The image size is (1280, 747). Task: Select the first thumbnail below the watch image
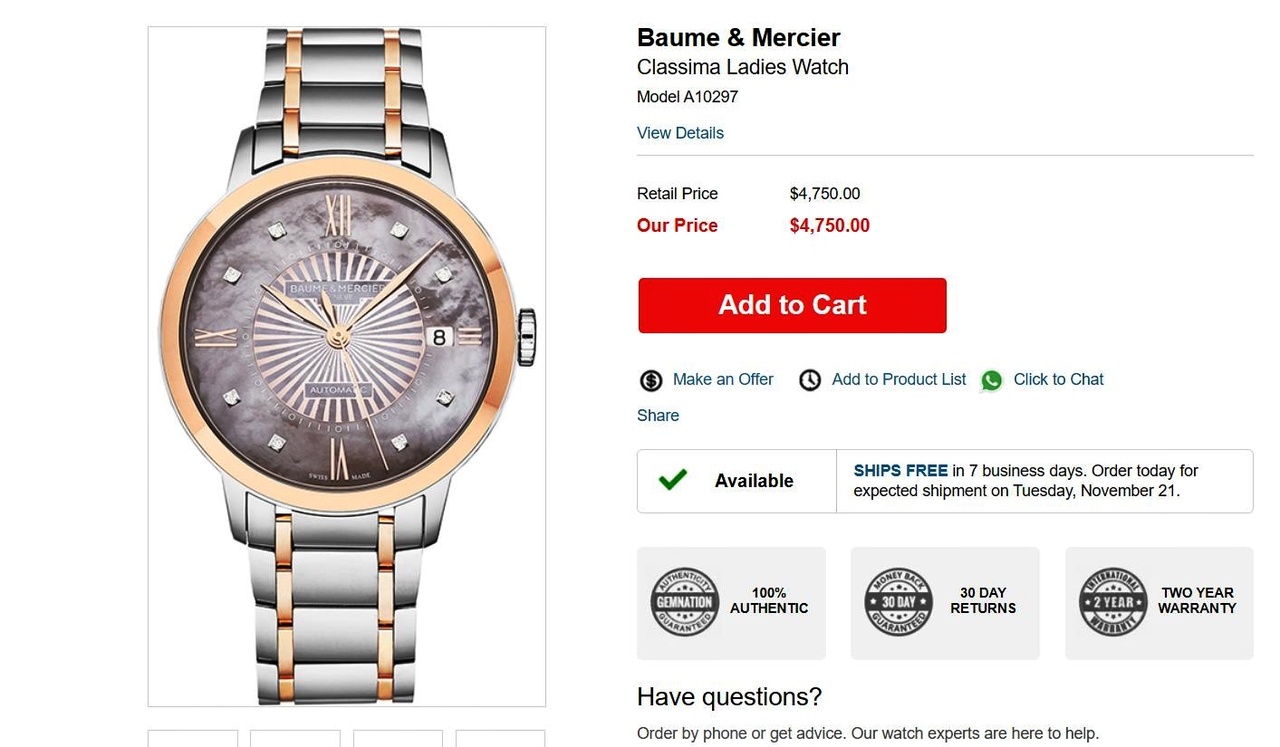tap(193, 739)
